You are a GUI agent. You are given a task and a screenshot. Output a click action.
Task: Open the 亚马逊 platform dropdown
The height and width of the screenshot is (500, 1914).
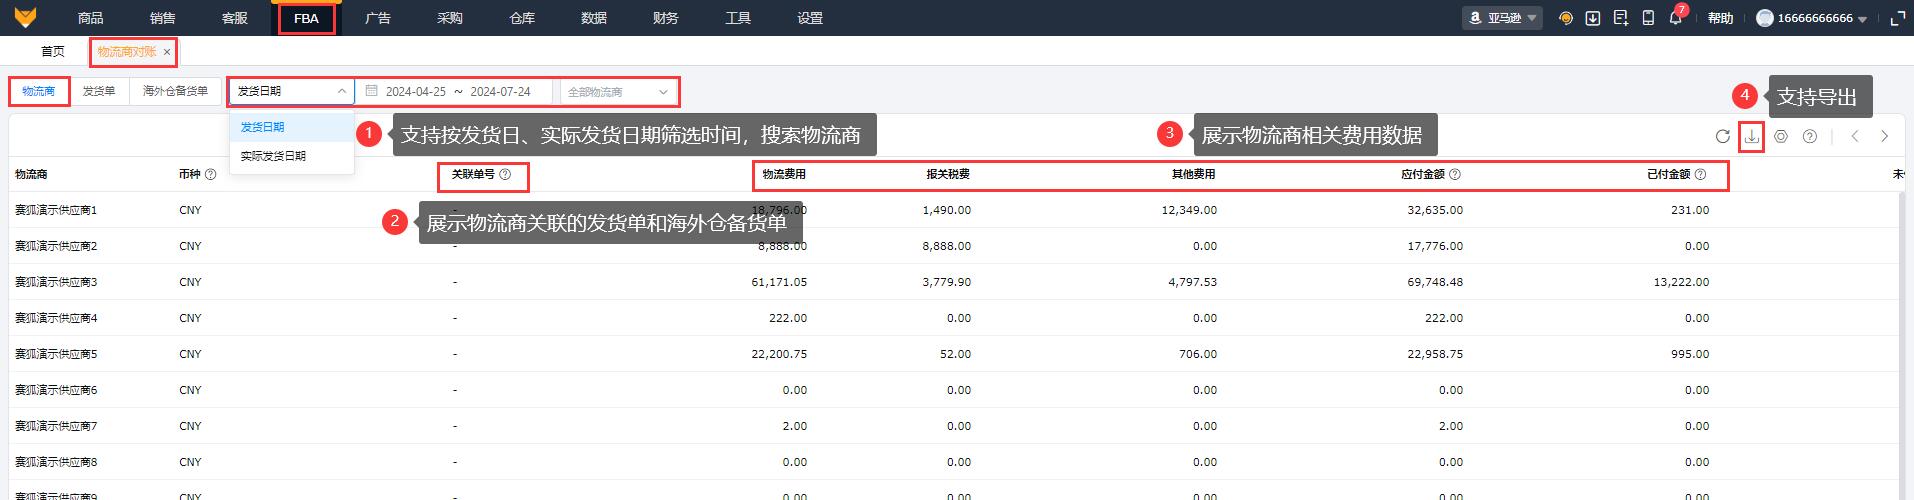(1503, 18)
